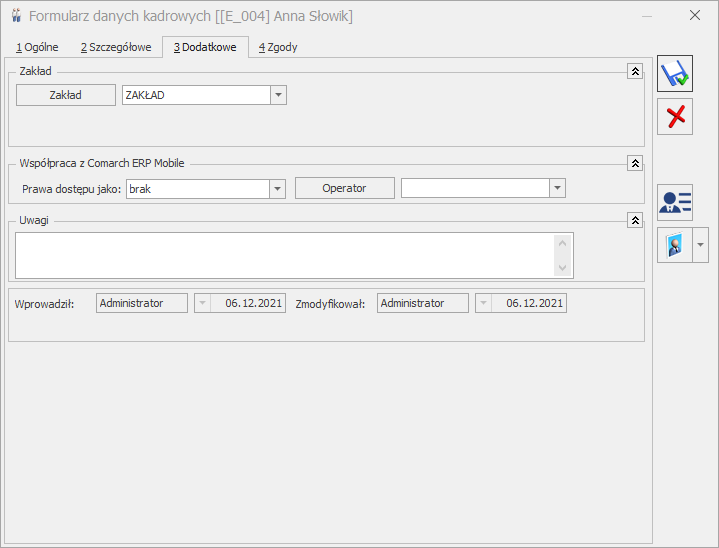
Task: Close the Formularz danych kadrowych window
Action: point(695,15)
